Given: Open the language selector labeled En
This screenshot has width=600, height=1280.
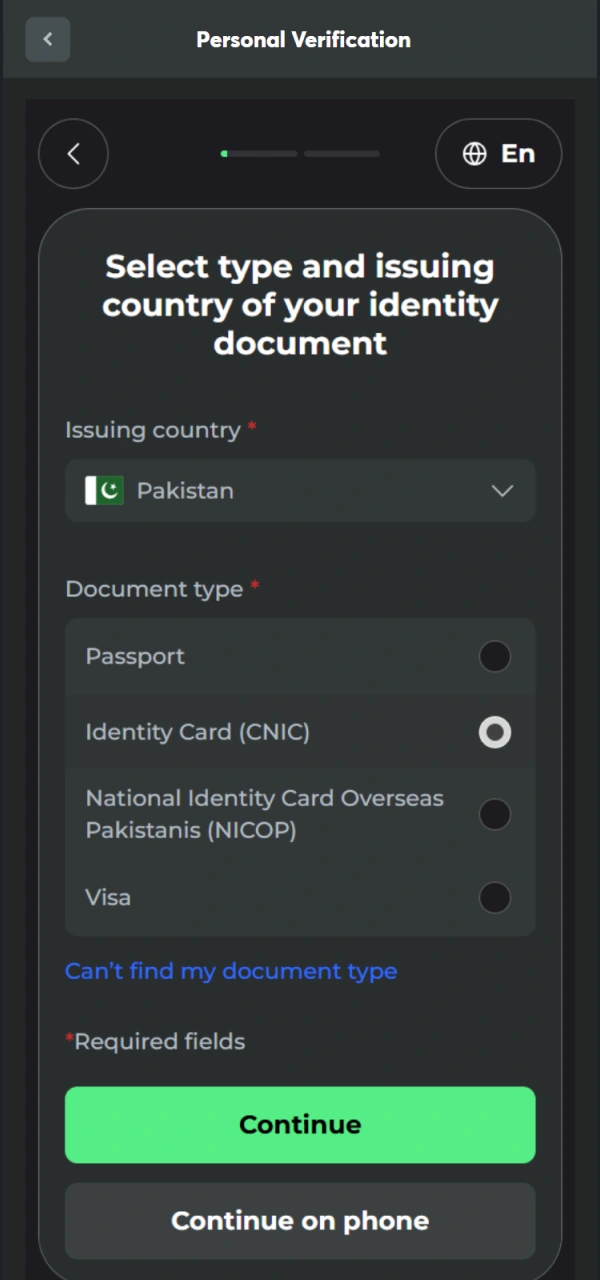Looking at the screenshot, I should pyautogui.click(x=498, y=153).
